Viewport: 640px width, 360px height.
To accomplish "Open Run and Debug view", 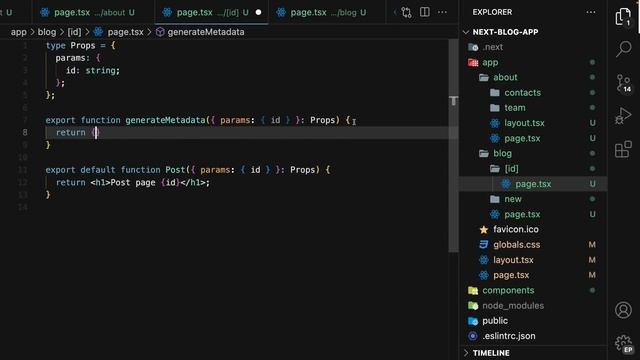I will (623, 116).
